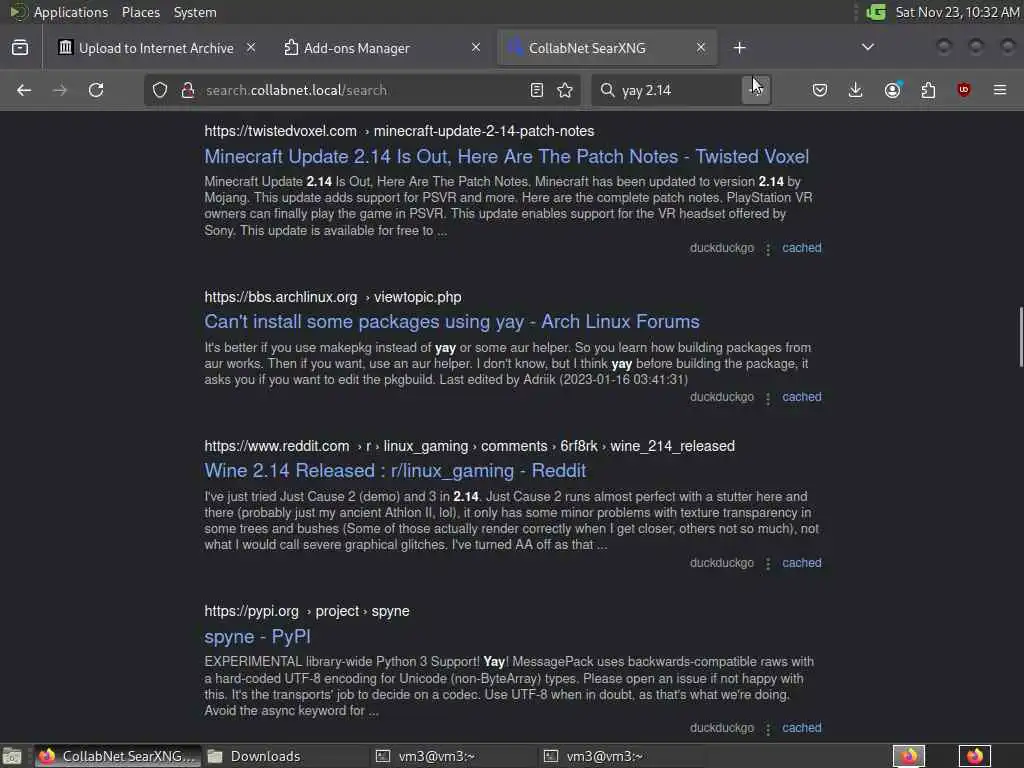This screenshot has height=768, width=1024.
Task: Open a new tab with plus button
Action: 739,48
